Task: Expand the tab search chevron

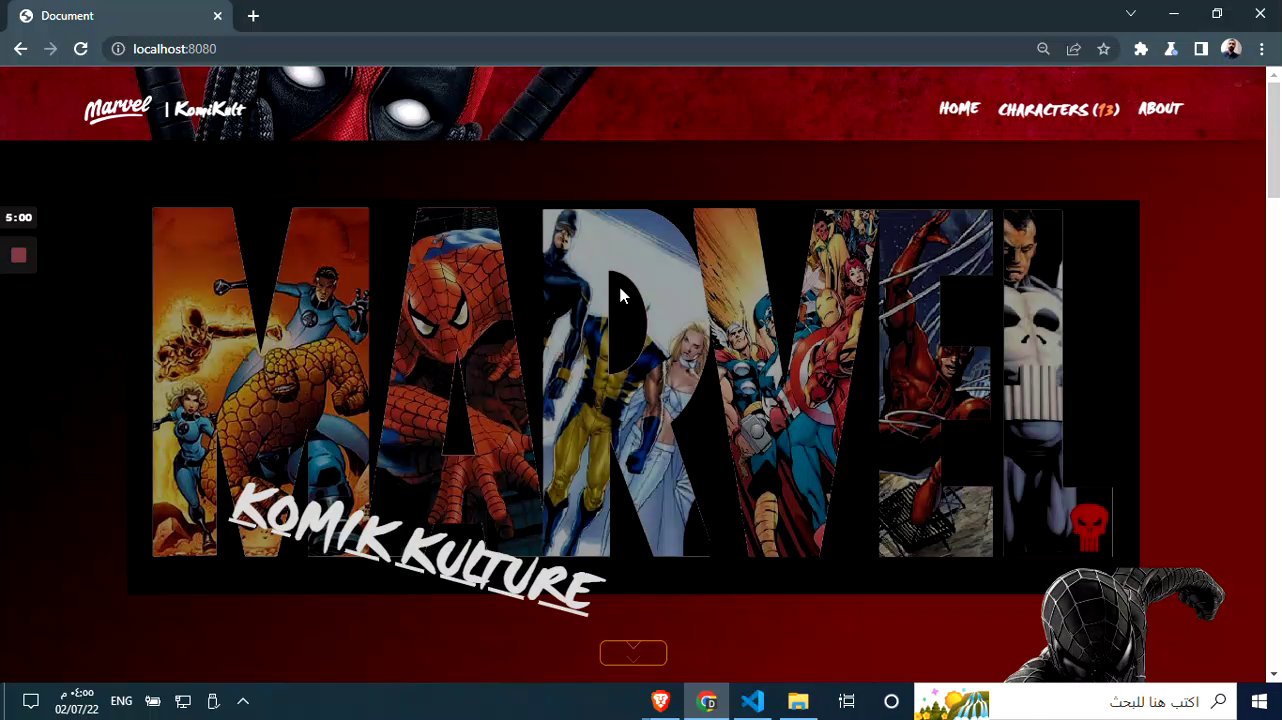Action: pos(1131,14)
